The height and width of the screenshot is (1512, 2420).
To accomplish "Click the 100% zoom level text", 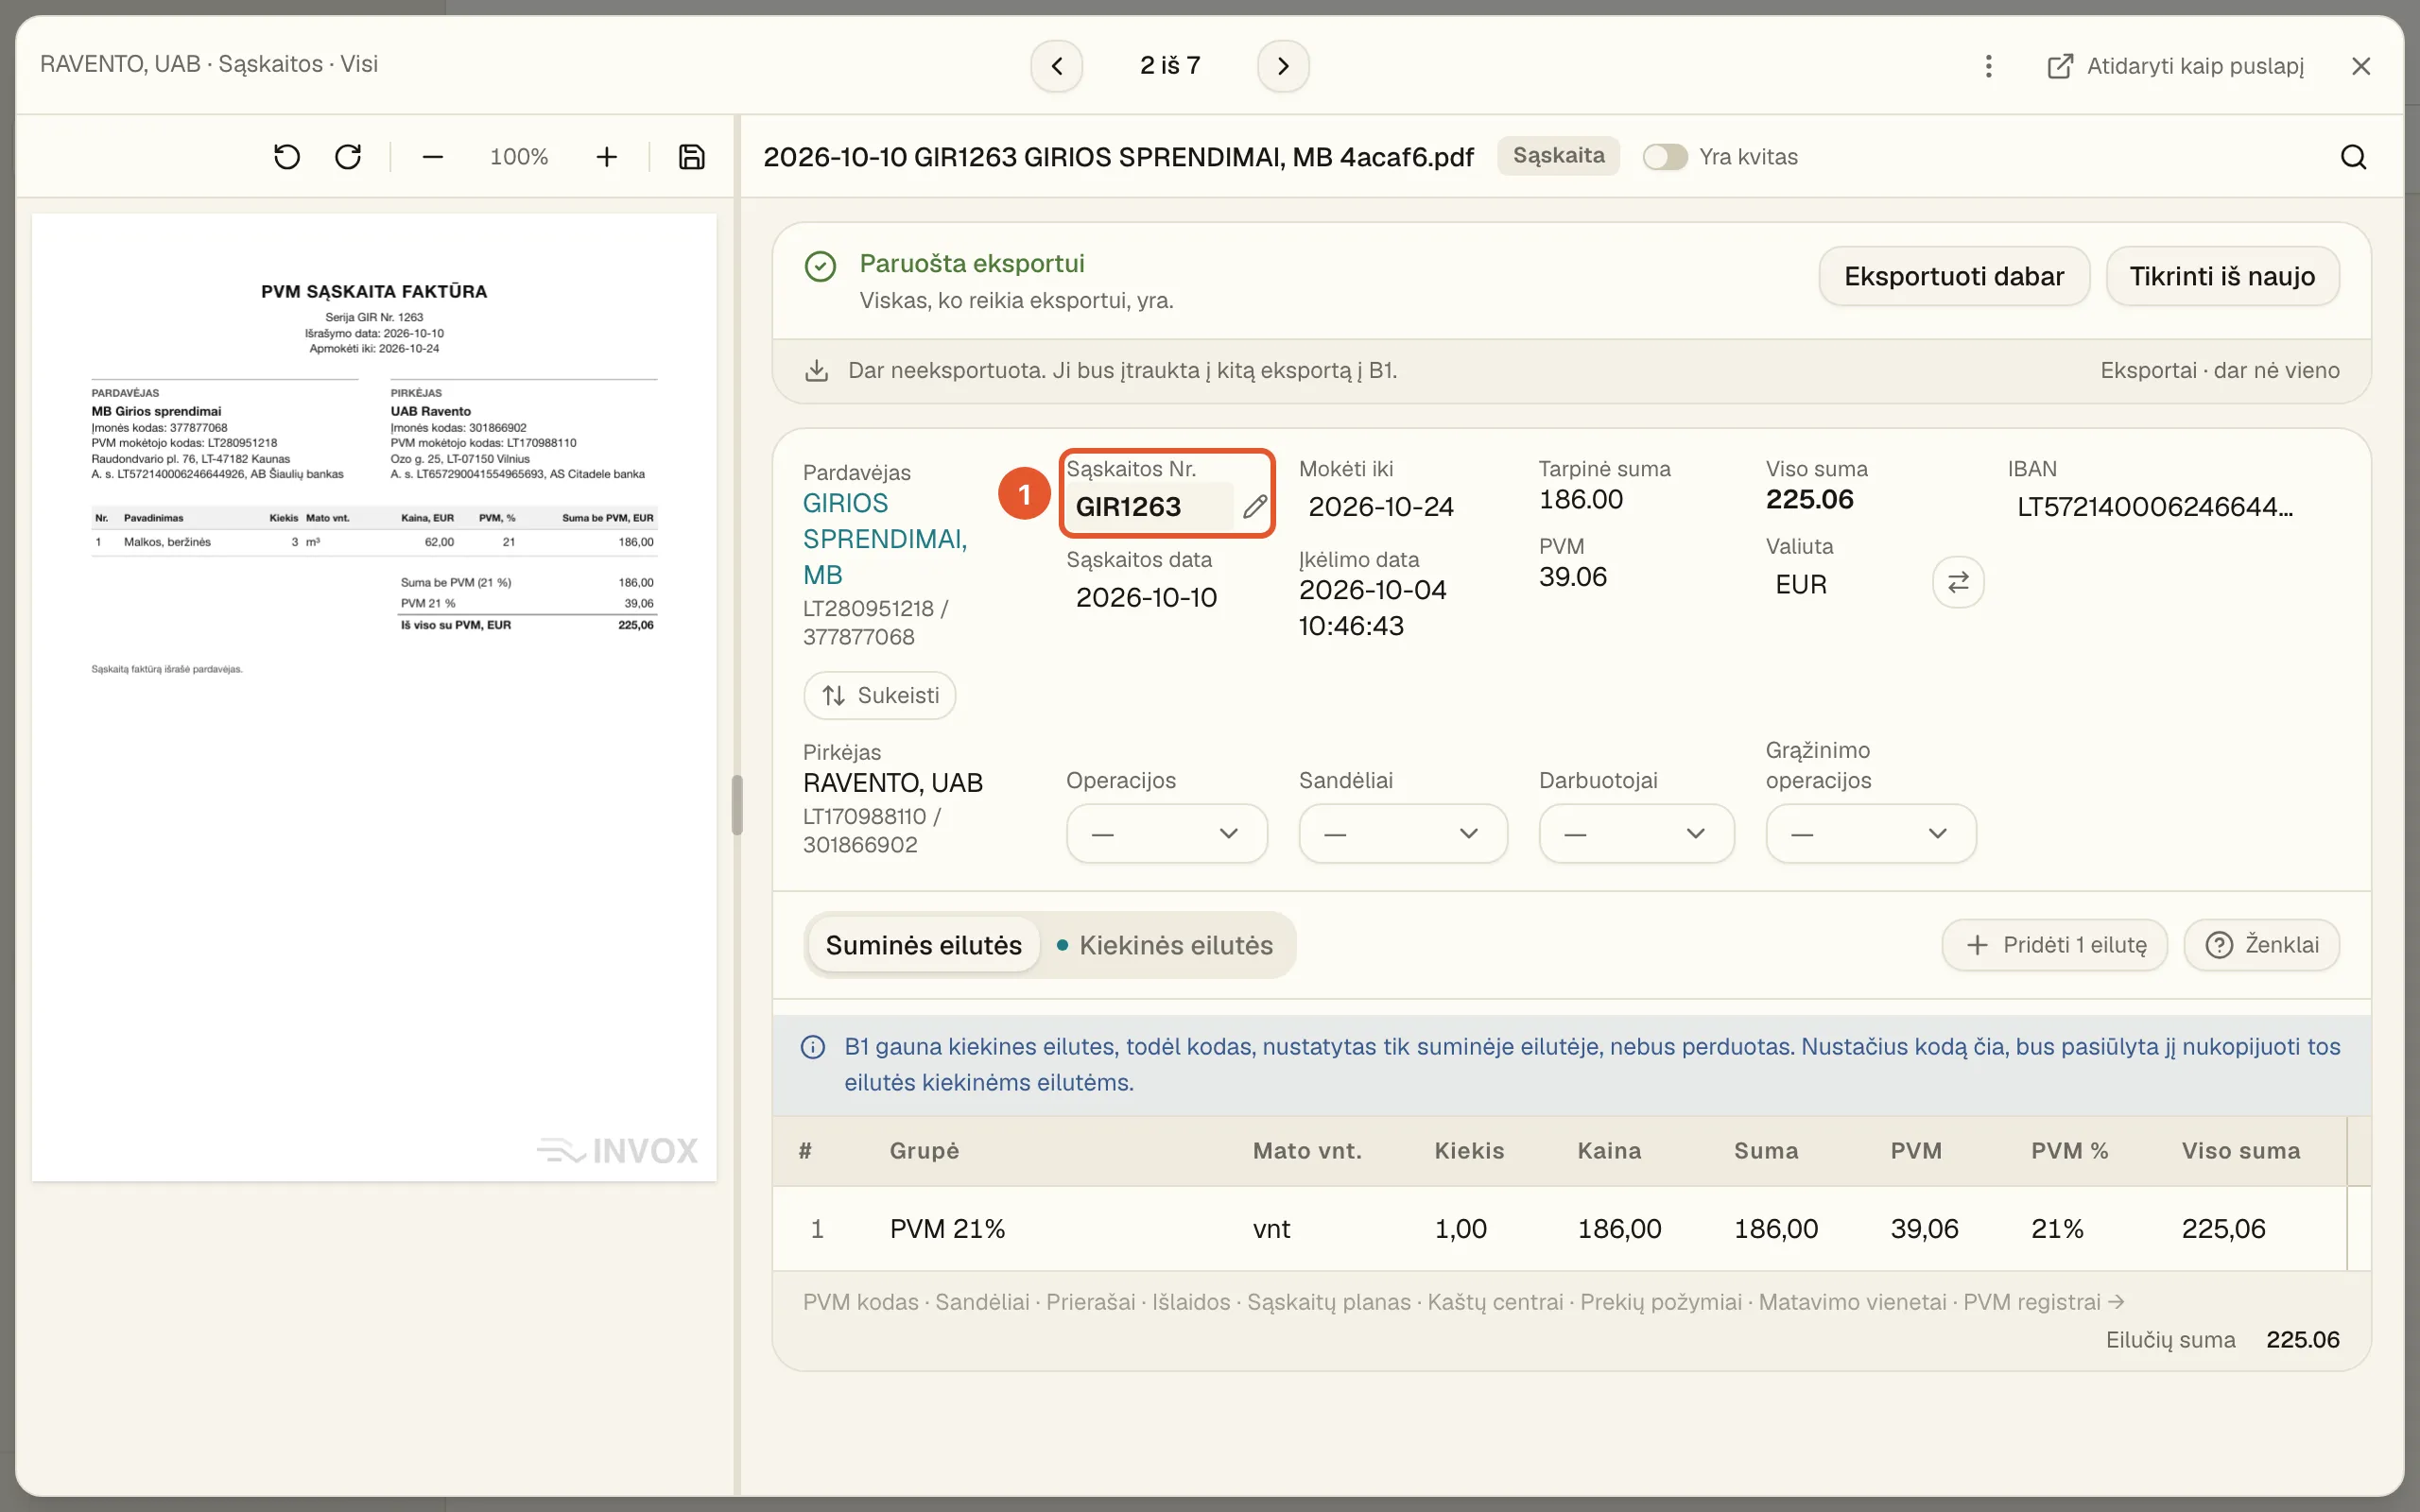I will pyautogui.click(x=519, y=157).
